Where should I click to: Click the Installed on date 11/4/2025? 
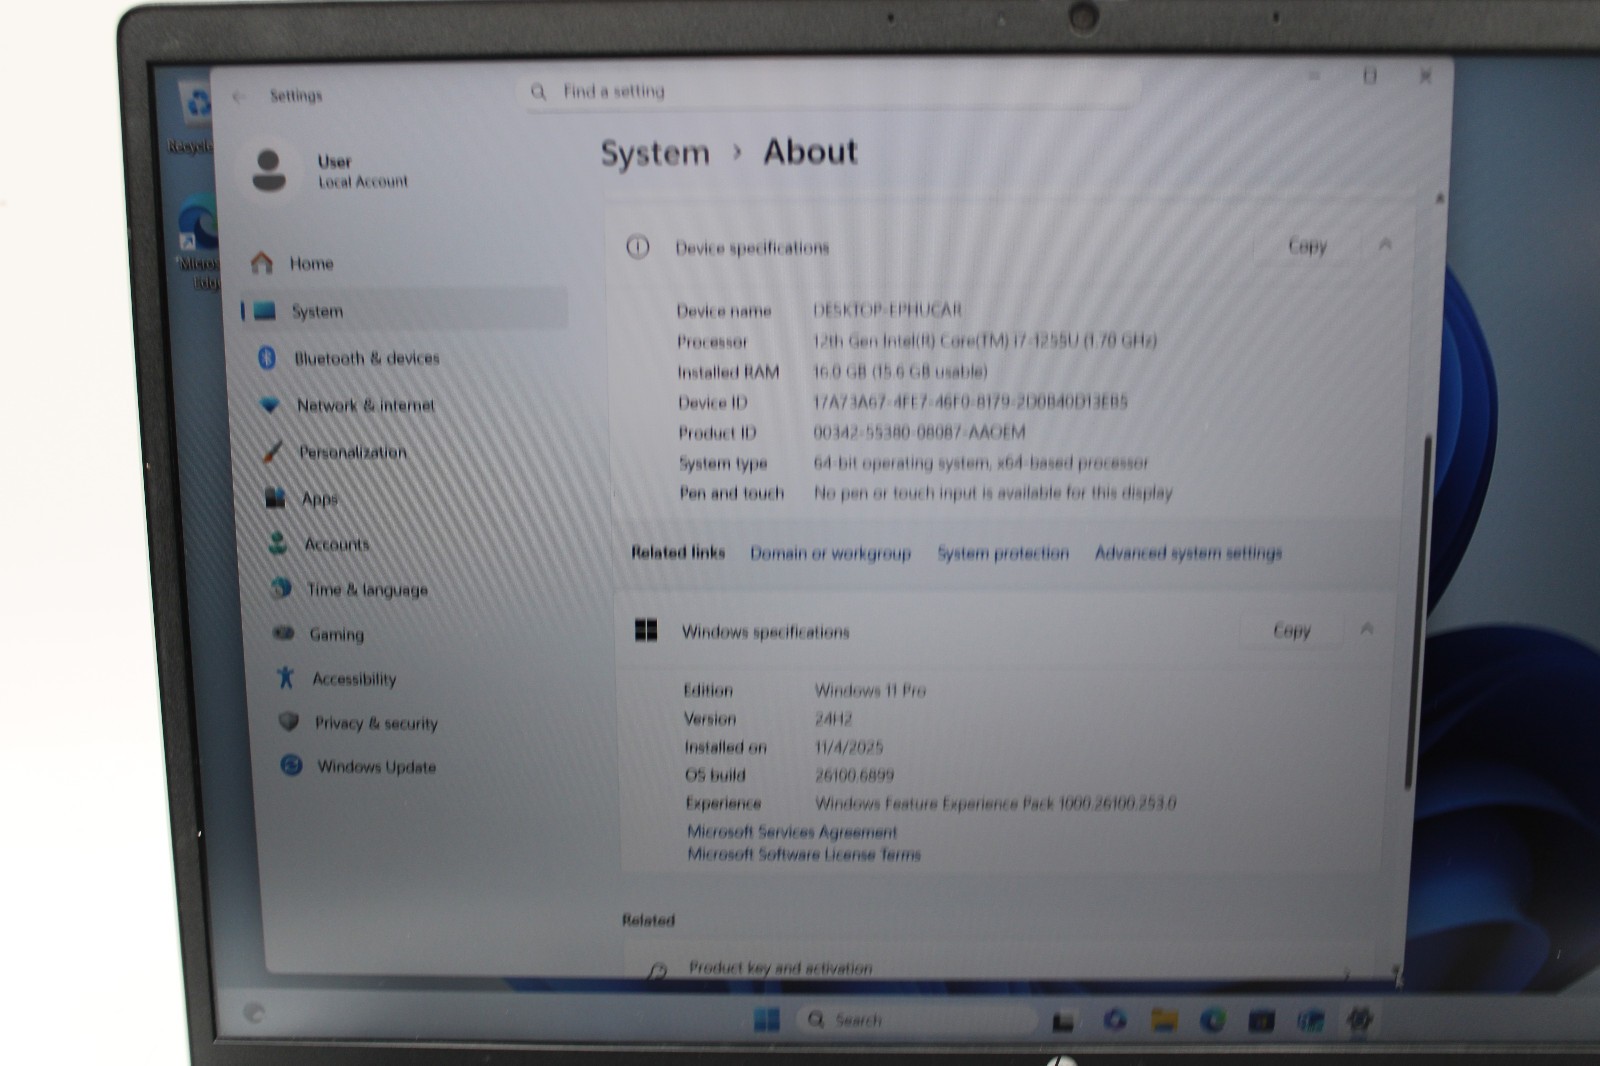pos(849,747)
